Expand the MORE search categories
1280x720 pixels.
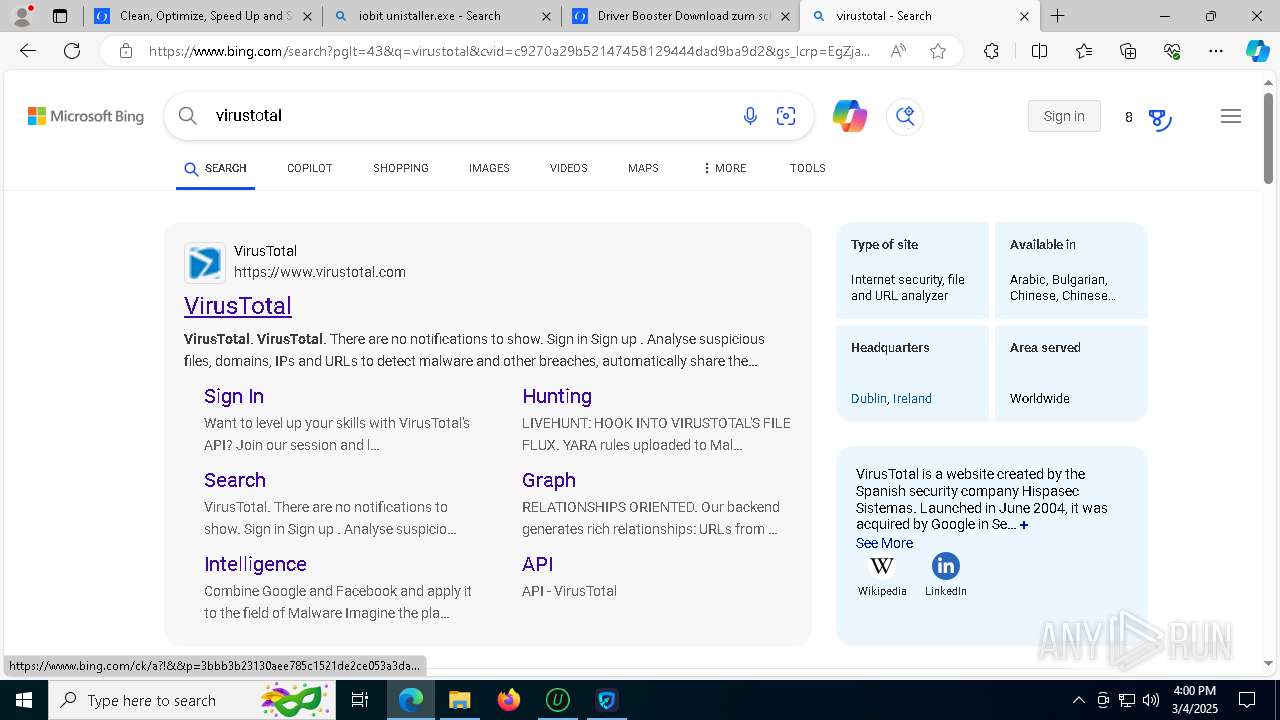tap(725, 168)
